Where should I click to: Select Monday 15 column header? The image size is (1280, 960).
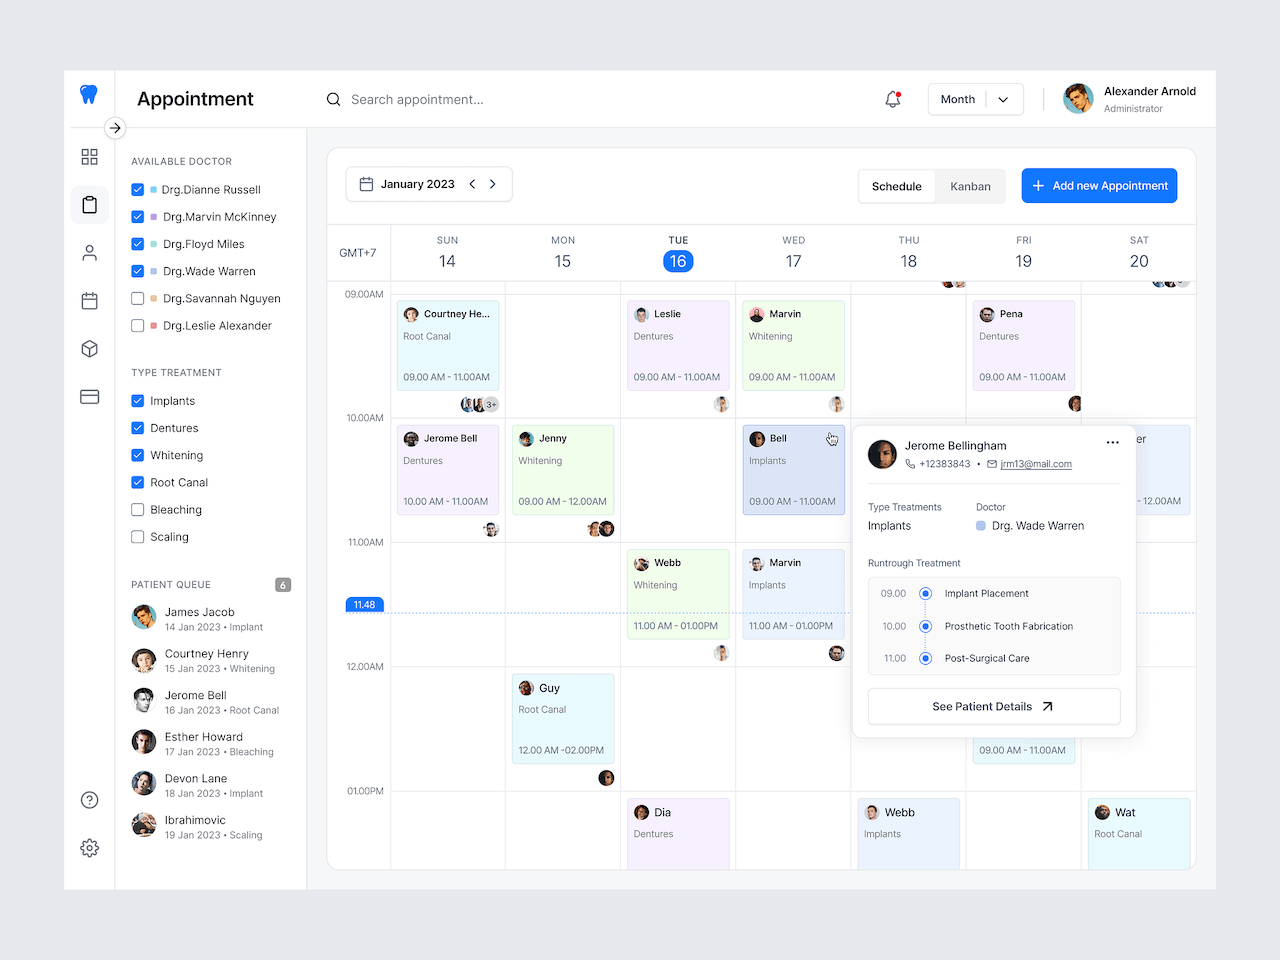[x=563, y=252]
